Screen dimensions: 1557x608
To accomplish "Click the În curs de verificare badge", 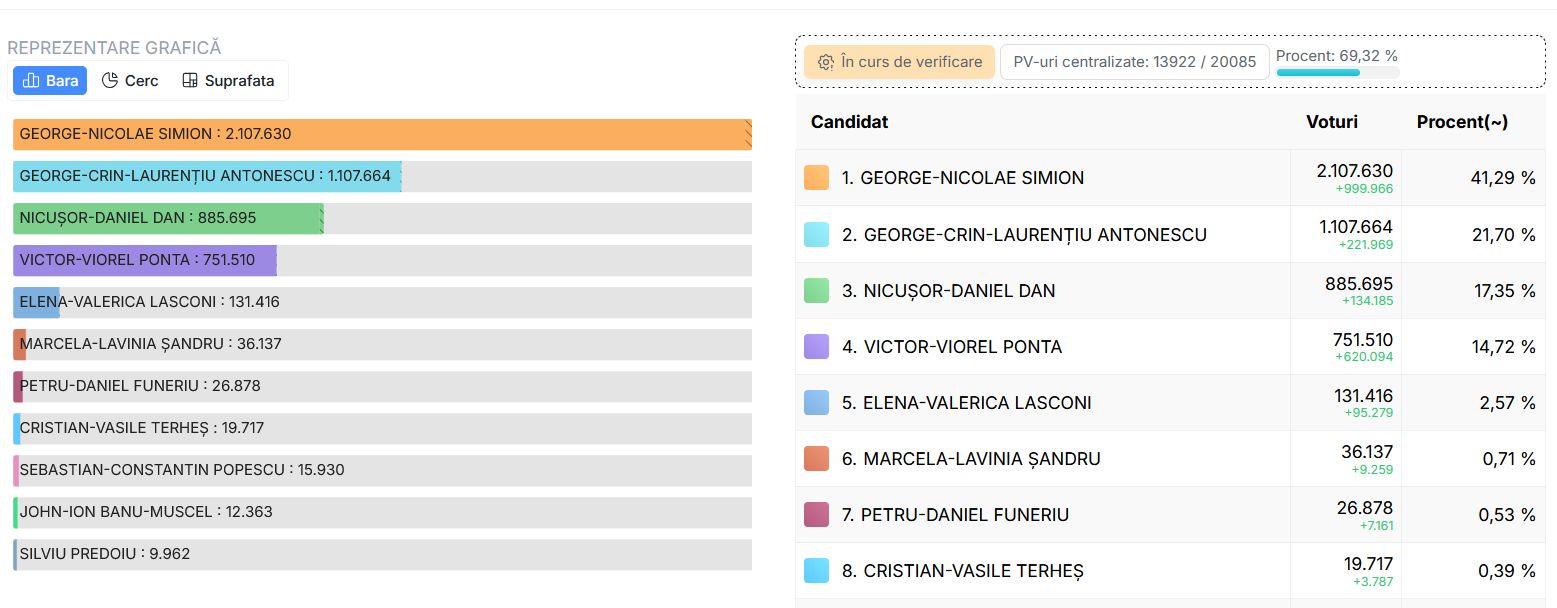I will point(899,62).
